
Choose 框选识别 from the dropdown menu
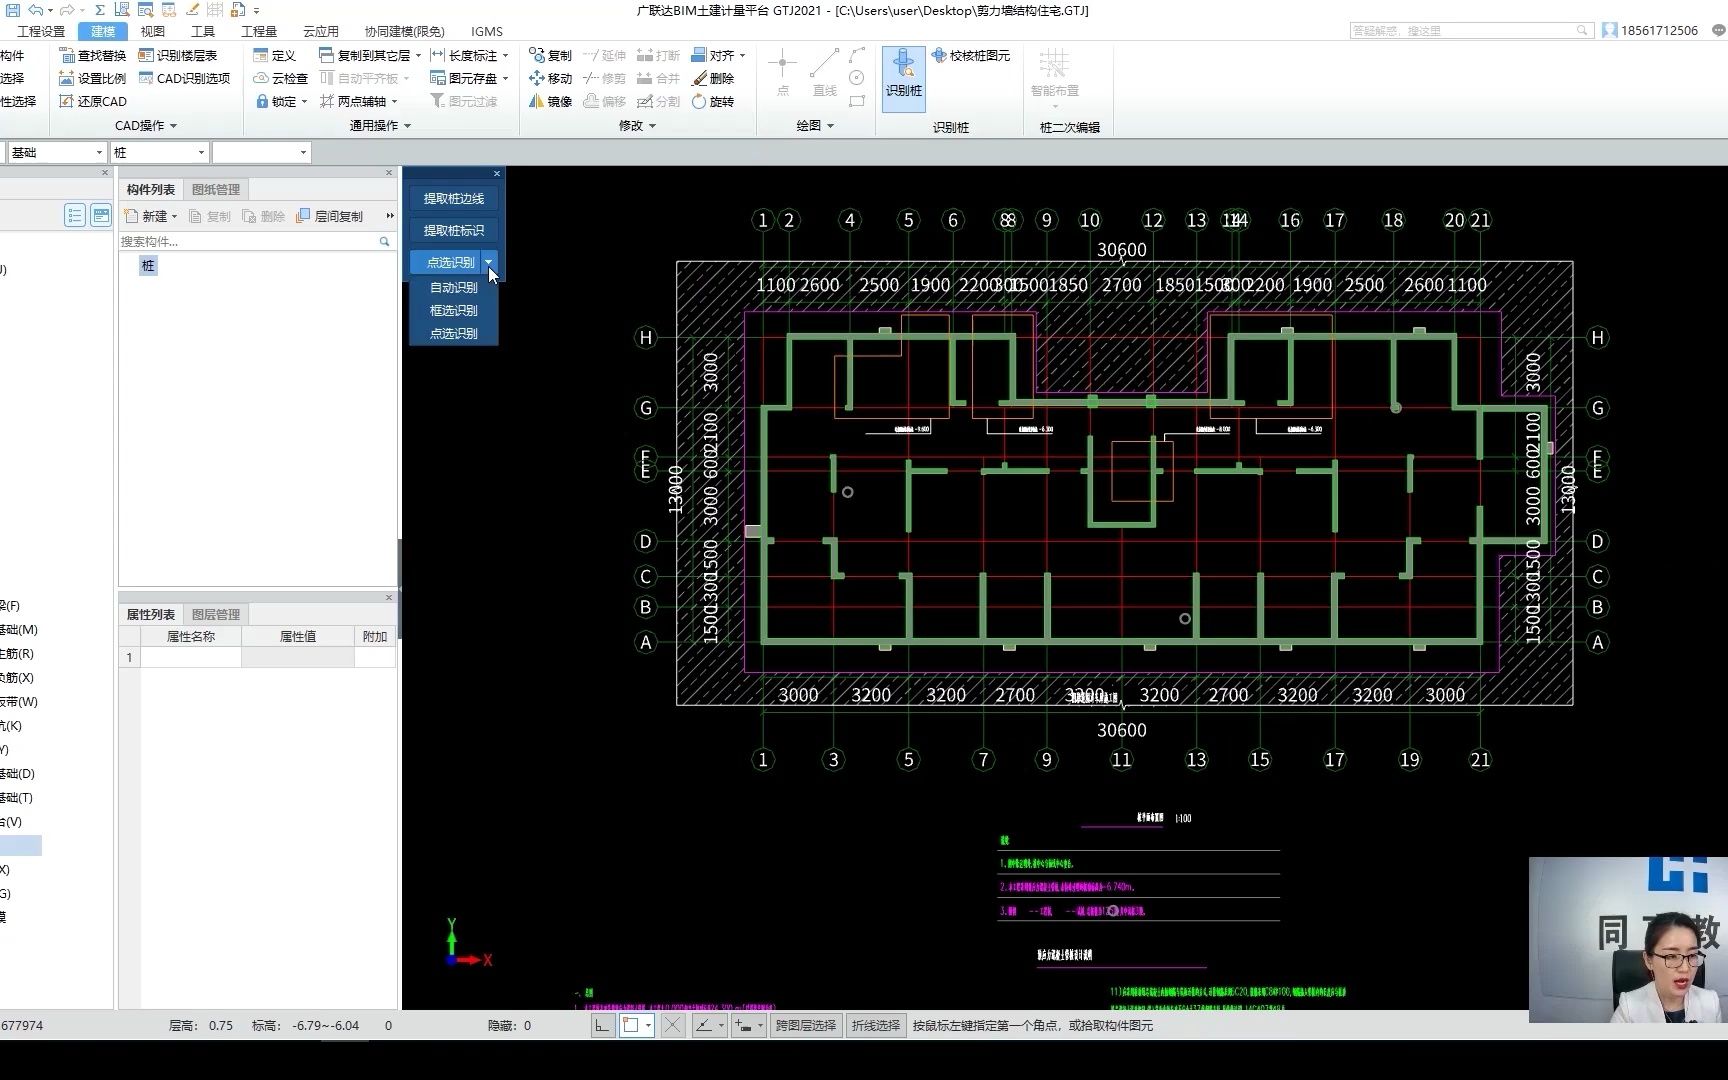pos(454,310)
